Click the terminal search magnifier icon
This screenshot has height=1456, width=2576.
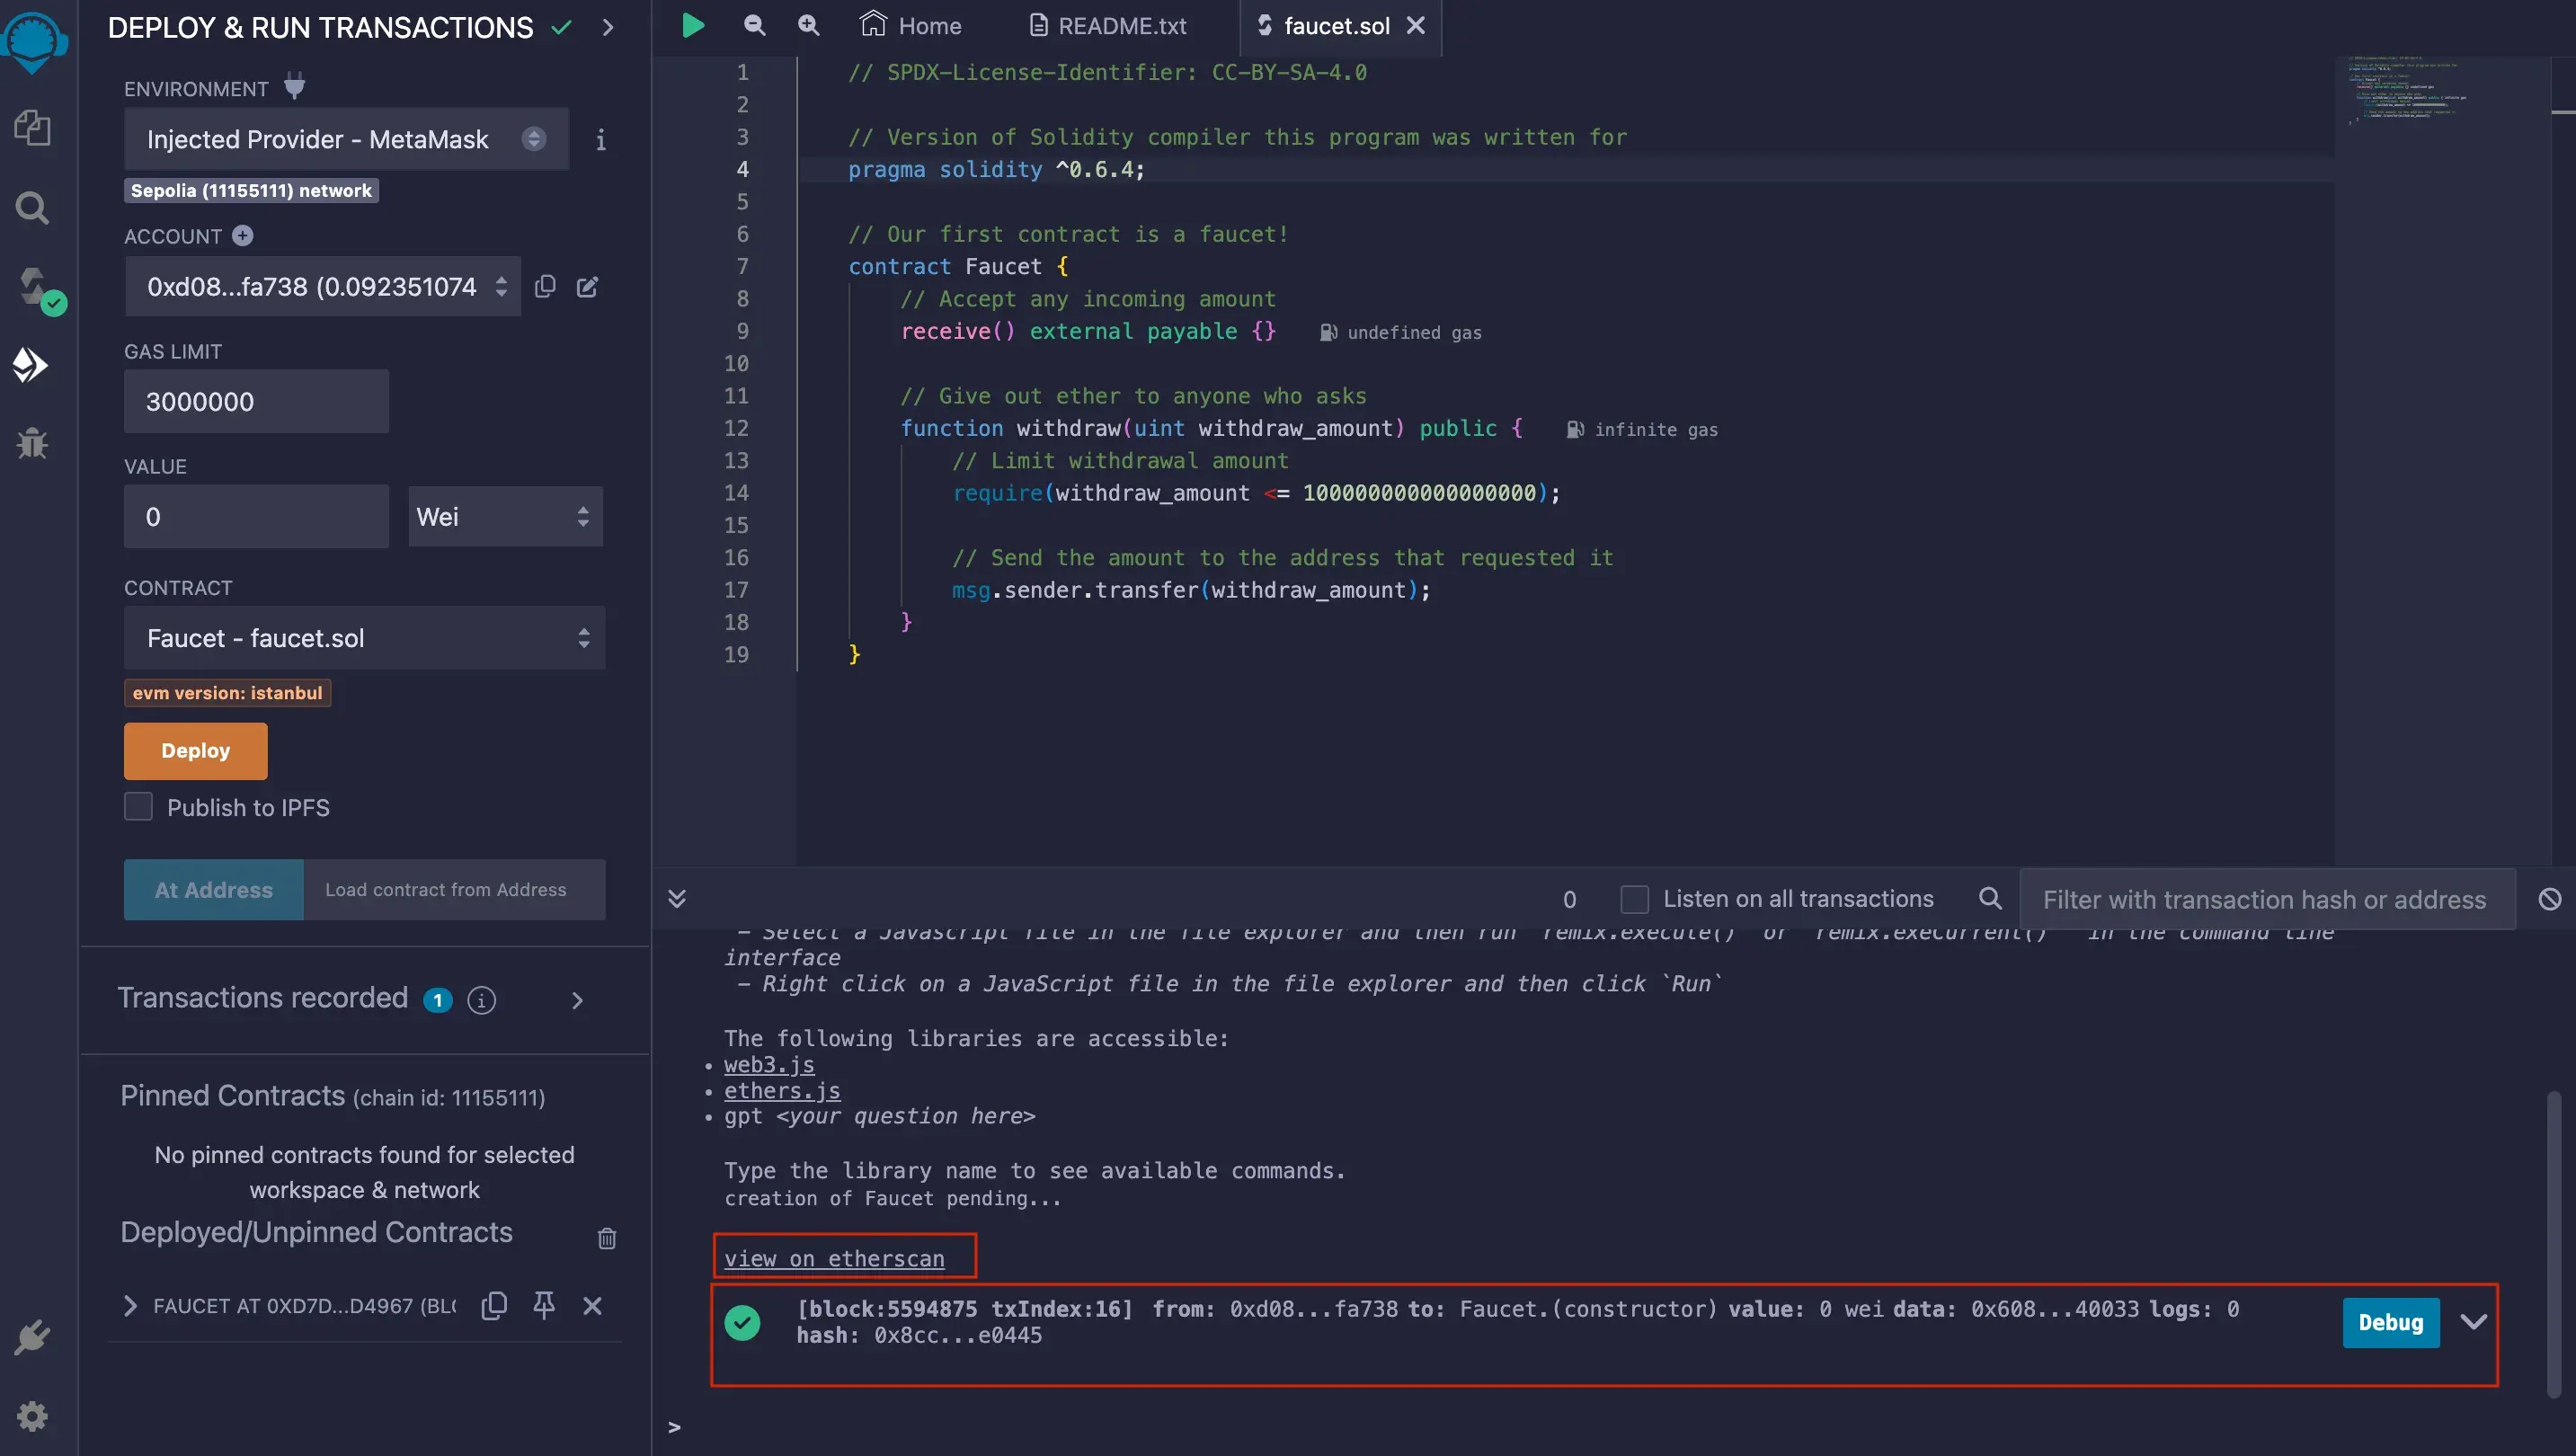click(1990, 898)
